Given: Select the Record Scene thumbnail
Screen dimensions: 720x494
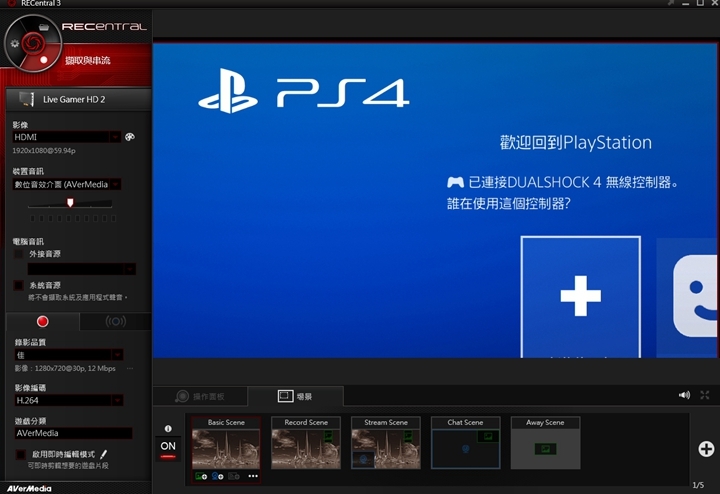Looking at the screenshot, I should click(306, 443).
